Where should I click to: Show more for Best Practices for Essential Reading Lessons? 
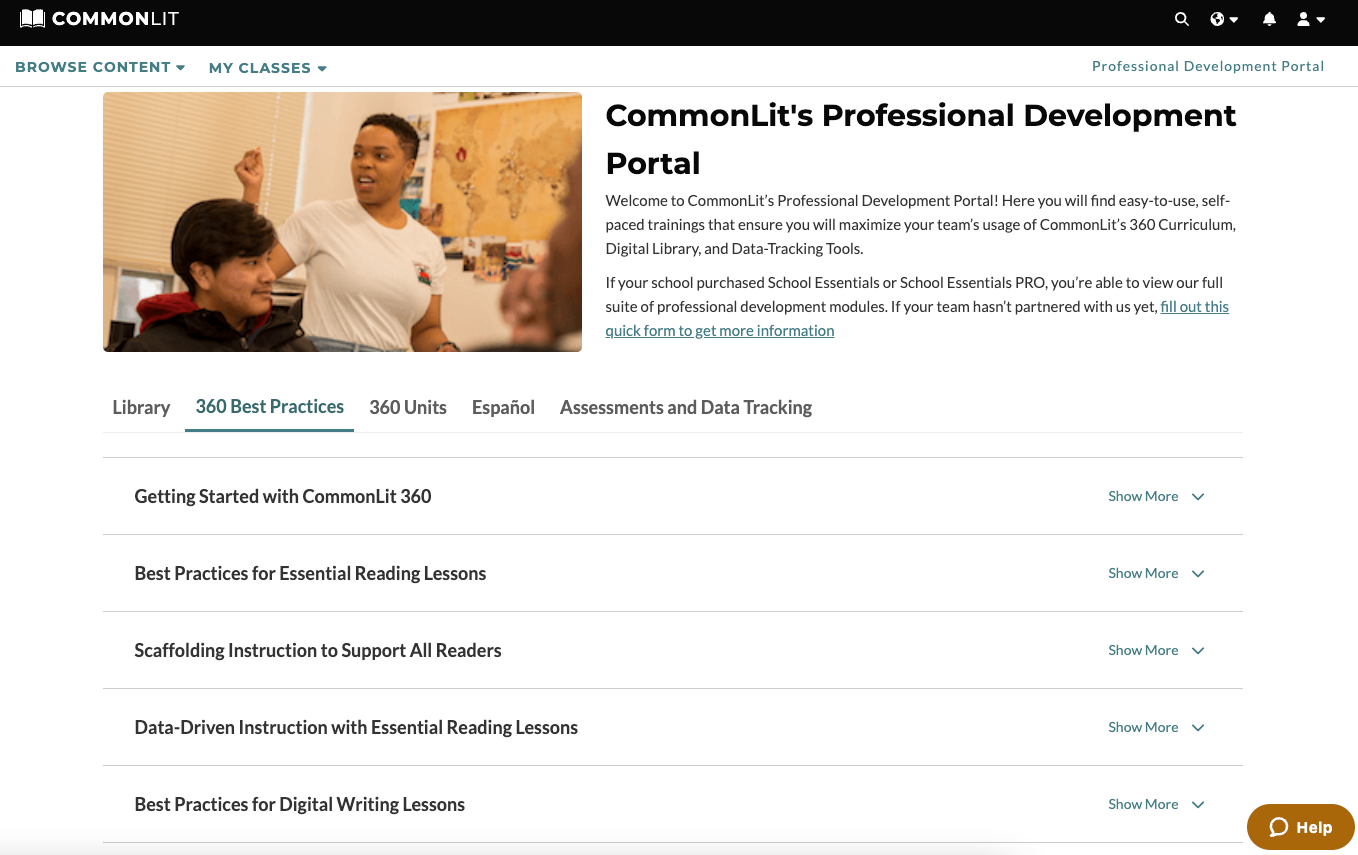[x=1143, y=573]
